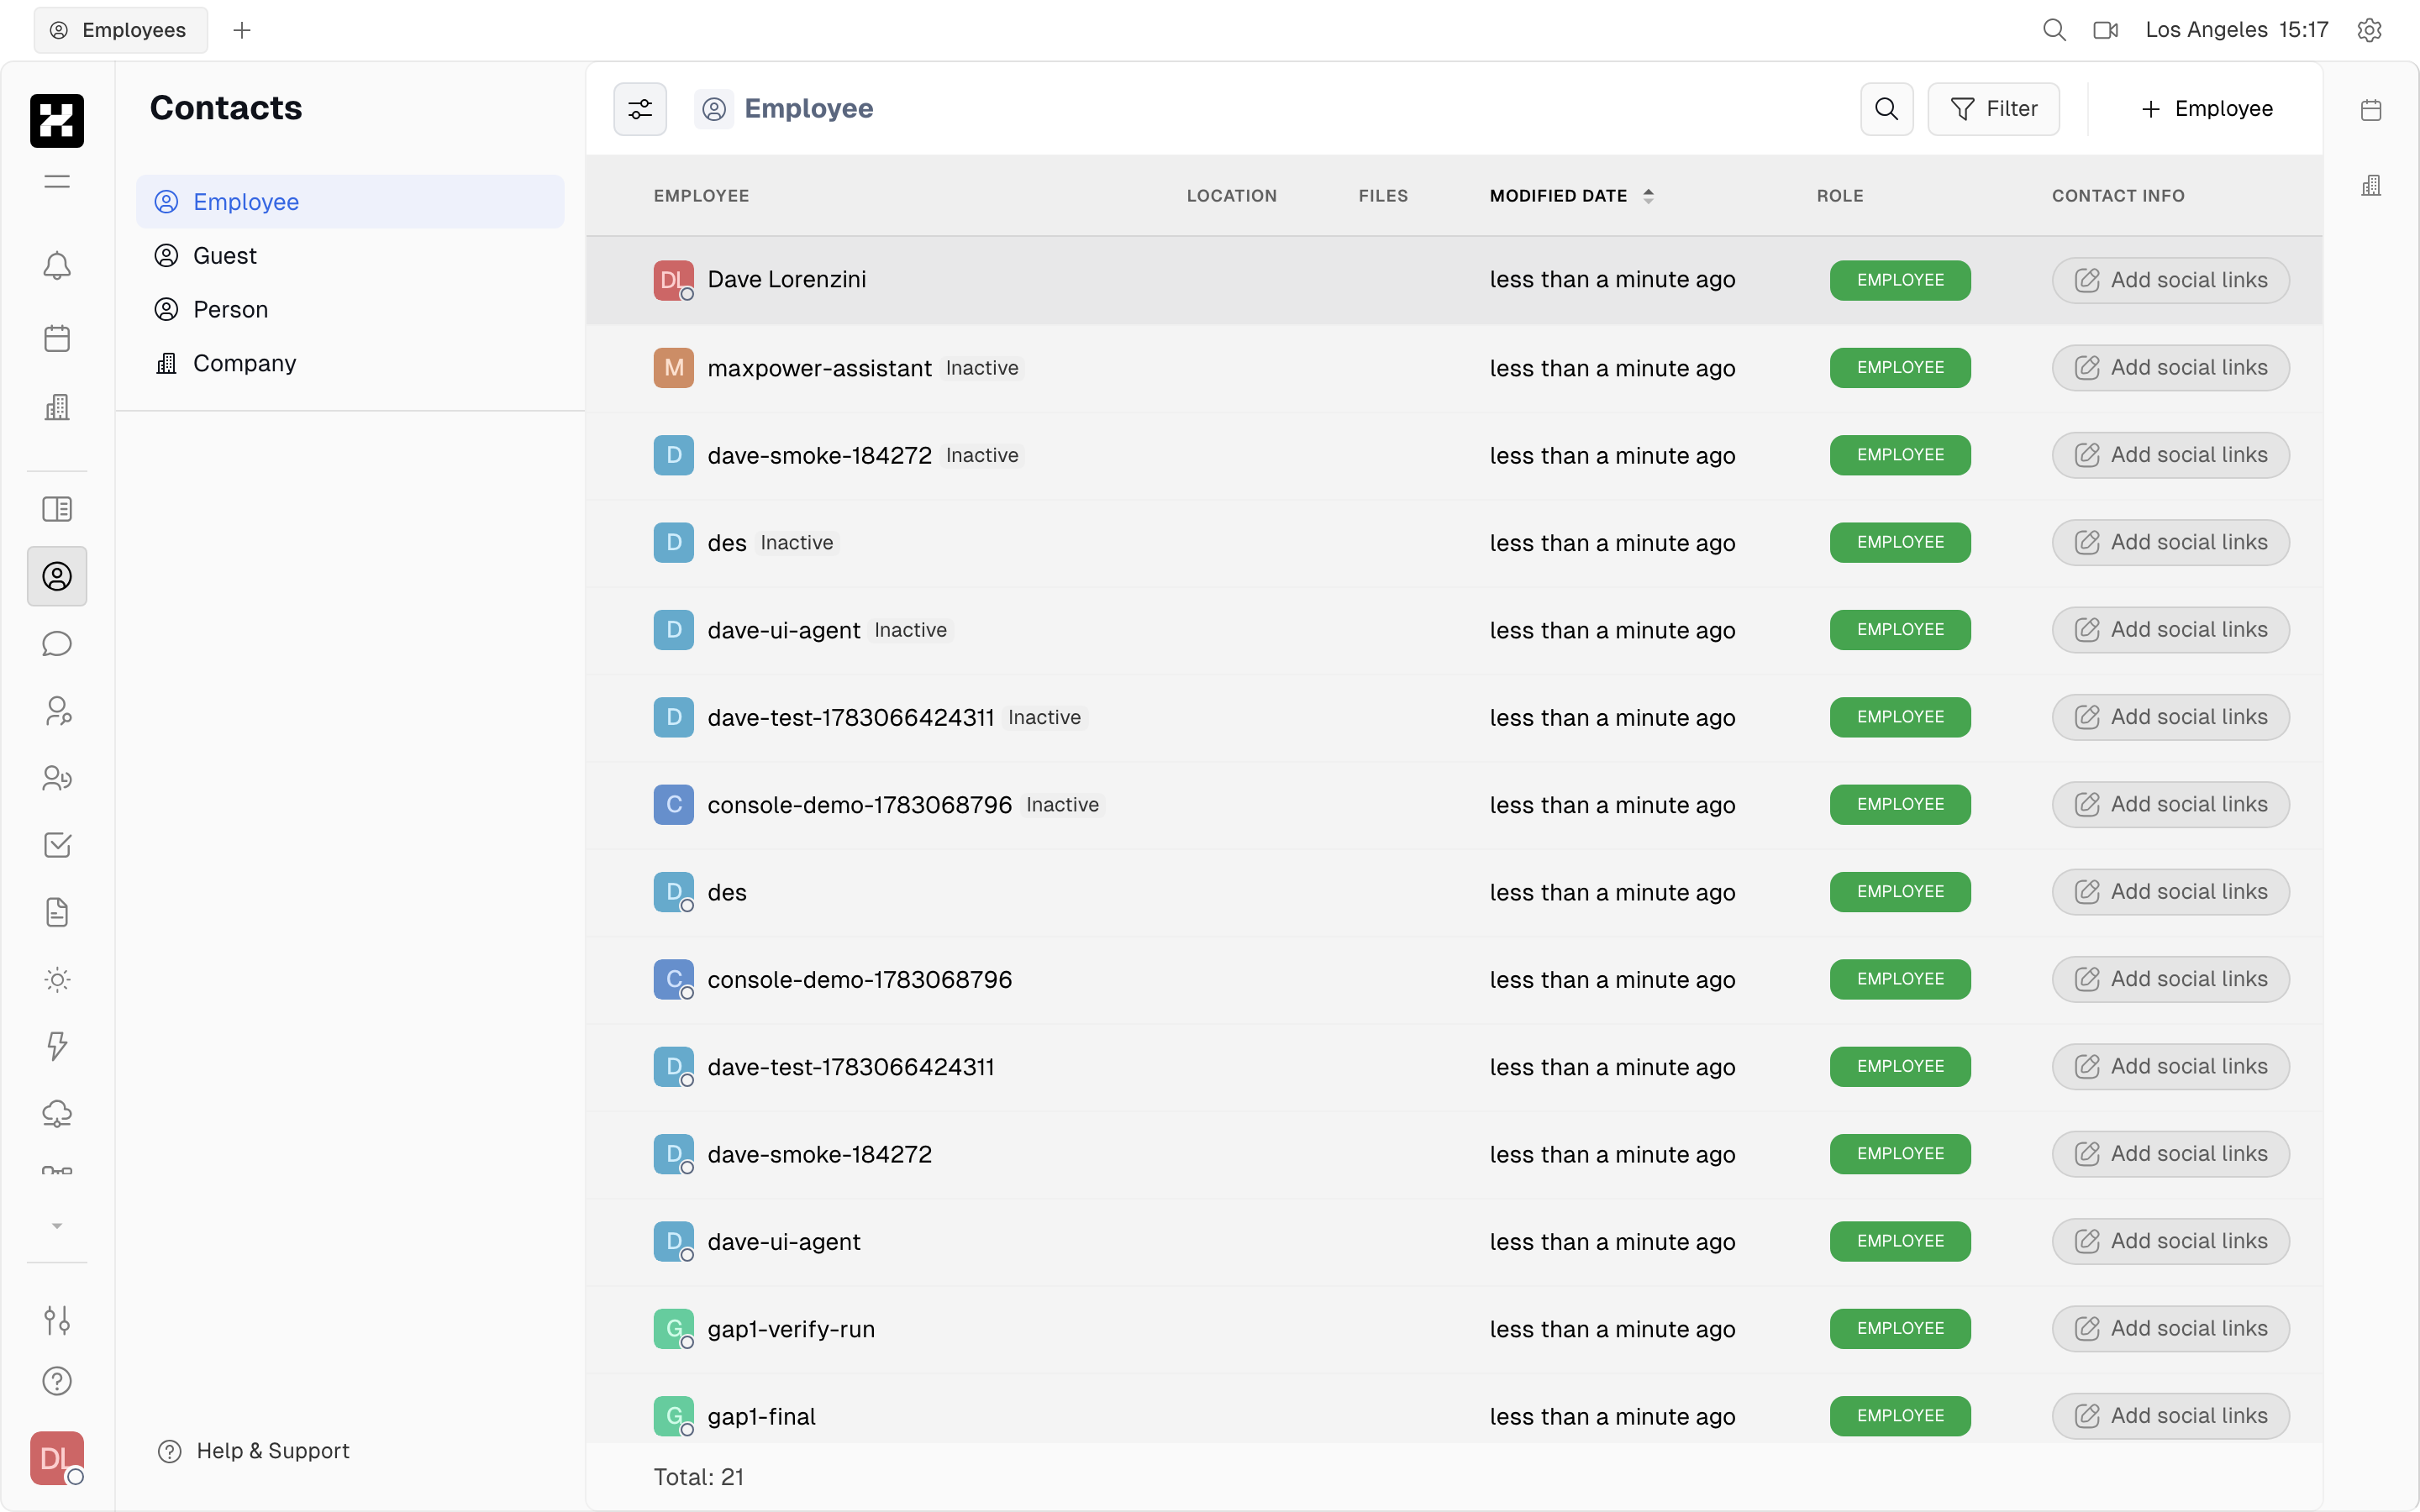Search within the Employee list
This screenshot has height=1512, width=2420.
tap(1886, 109)
